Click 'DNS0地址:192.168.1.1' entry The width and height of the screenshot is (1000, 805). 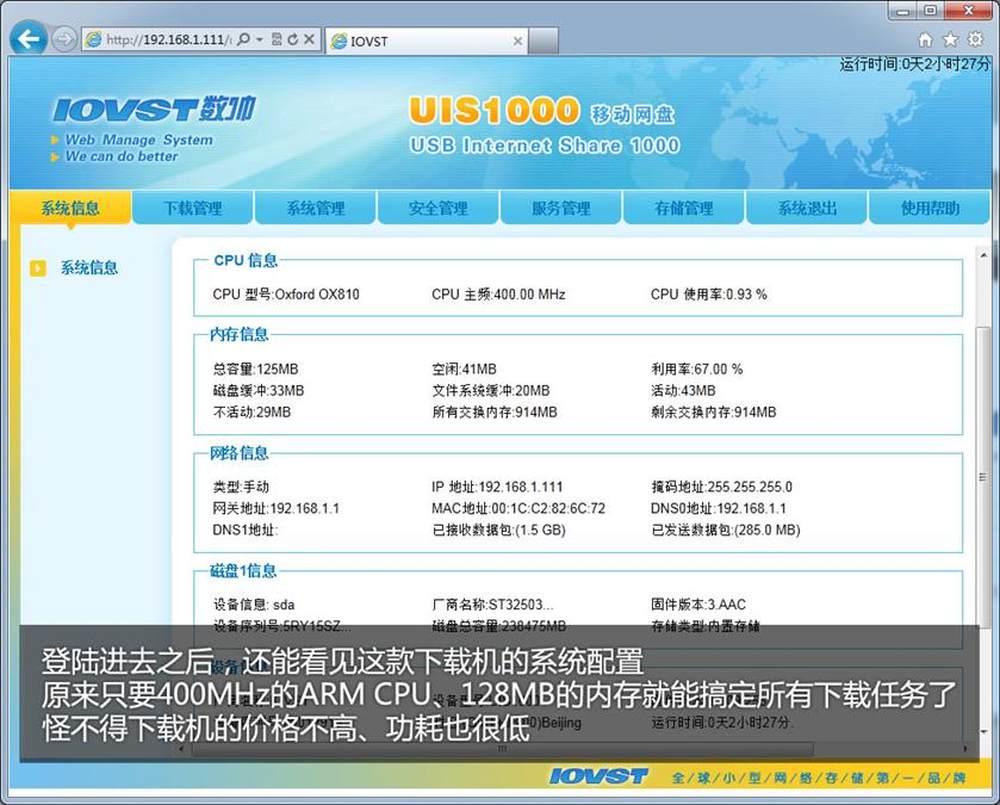(x=718, y=508)
